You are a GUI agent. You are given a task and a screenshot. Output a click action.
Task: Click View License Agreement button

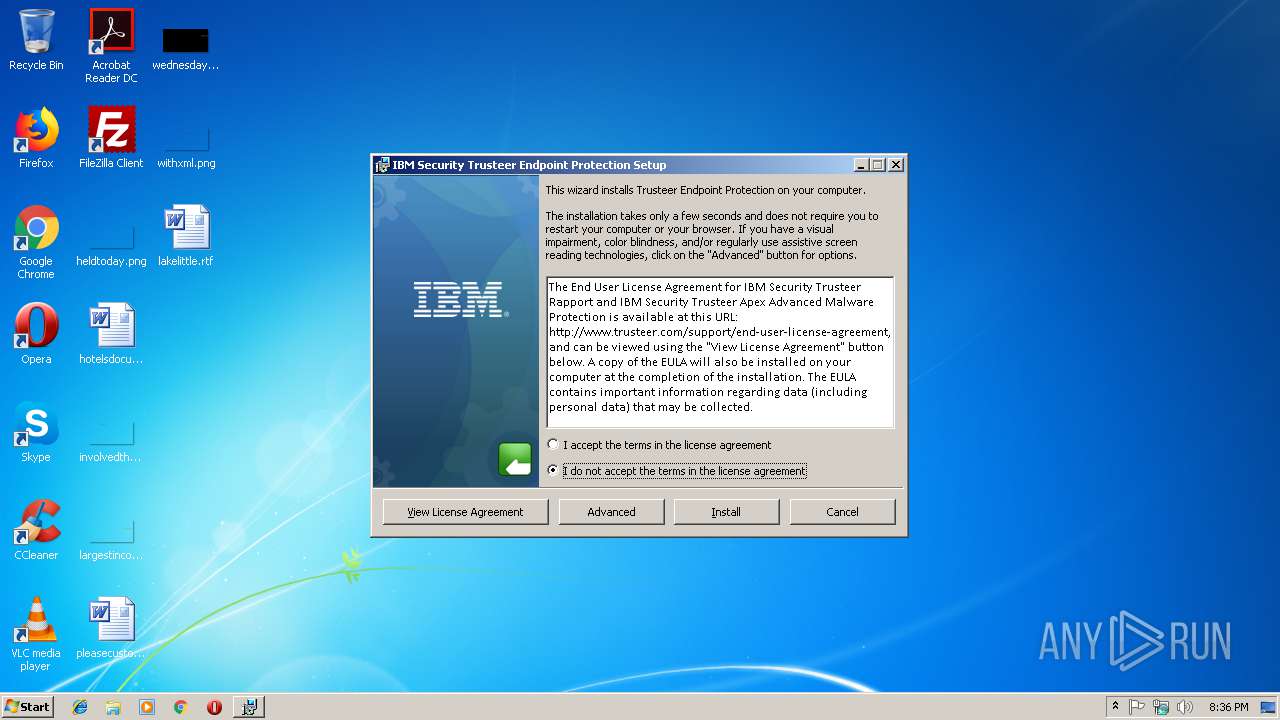coord(465,512)
